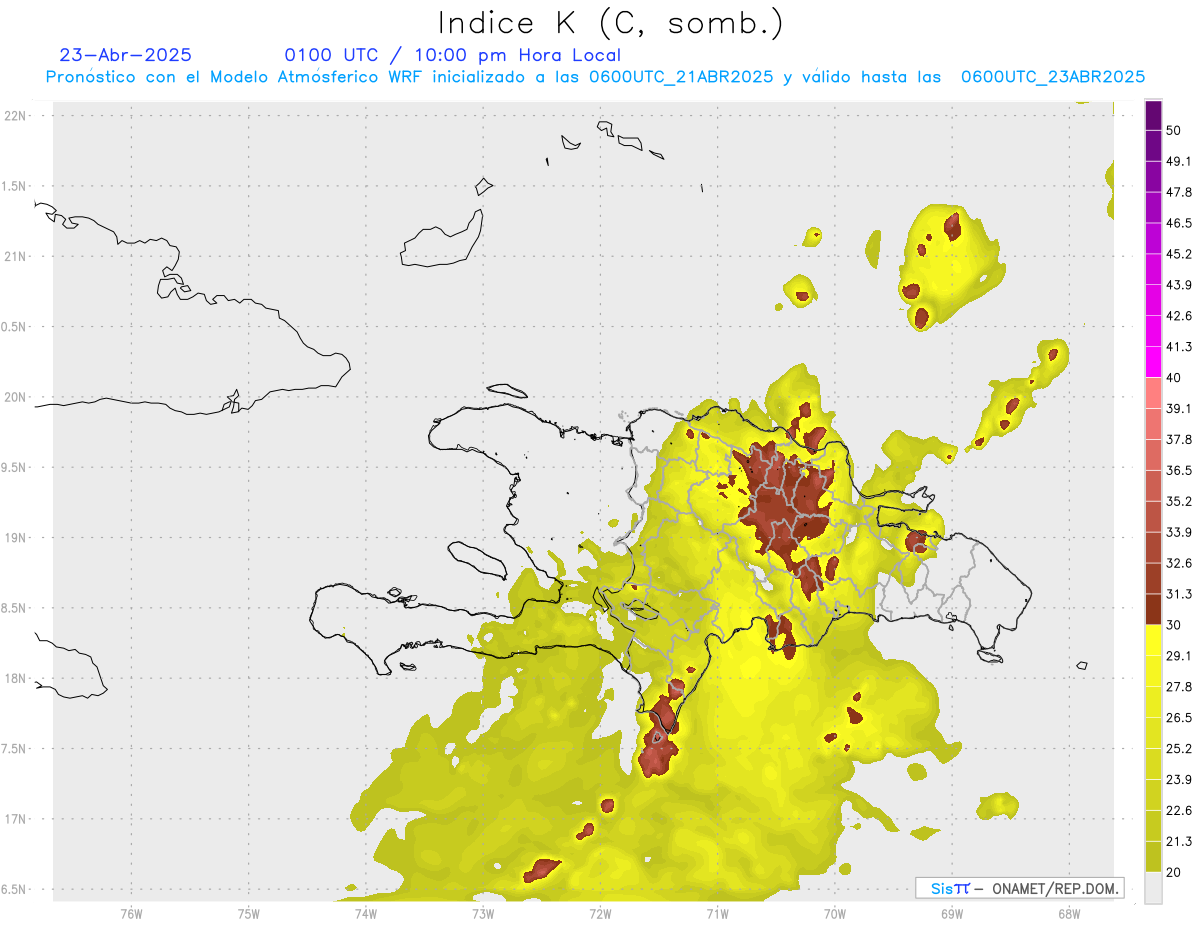Click the '23.9' colorbar label

click(1179, 780)
